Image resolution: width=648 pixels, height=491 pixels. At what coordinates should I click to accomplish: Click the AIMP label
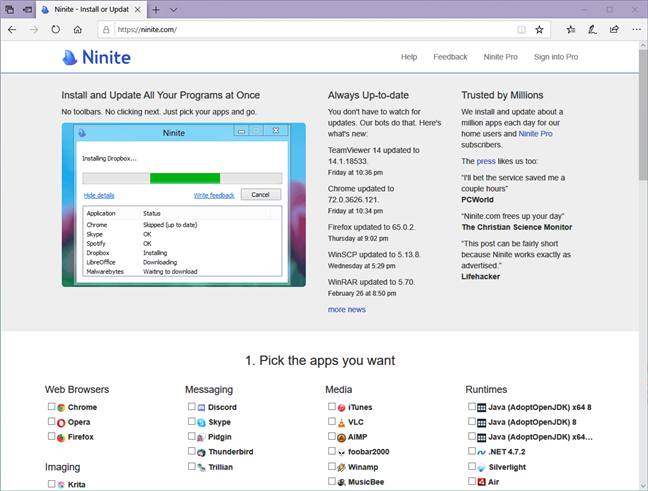(358, 437)
